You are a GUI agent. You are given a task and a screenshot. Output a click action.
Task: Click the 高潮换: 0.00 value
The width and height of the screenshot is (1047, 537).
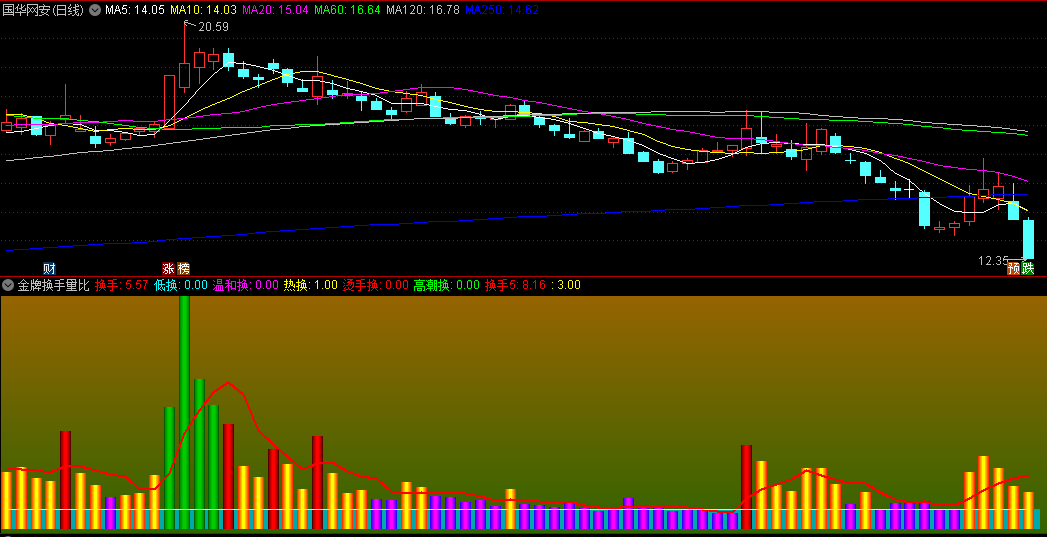[447, 285]
